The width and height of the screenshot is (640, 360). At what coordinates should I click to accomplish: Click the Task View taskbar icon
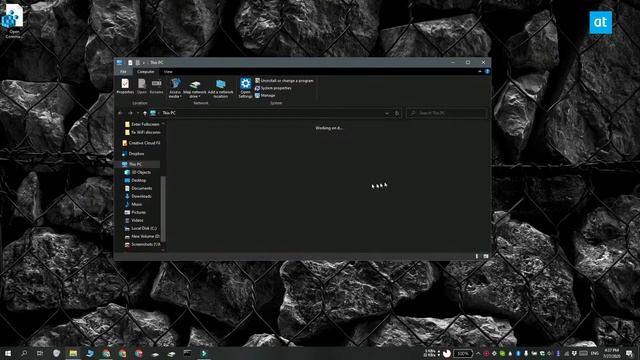click(x=40, y=353)
